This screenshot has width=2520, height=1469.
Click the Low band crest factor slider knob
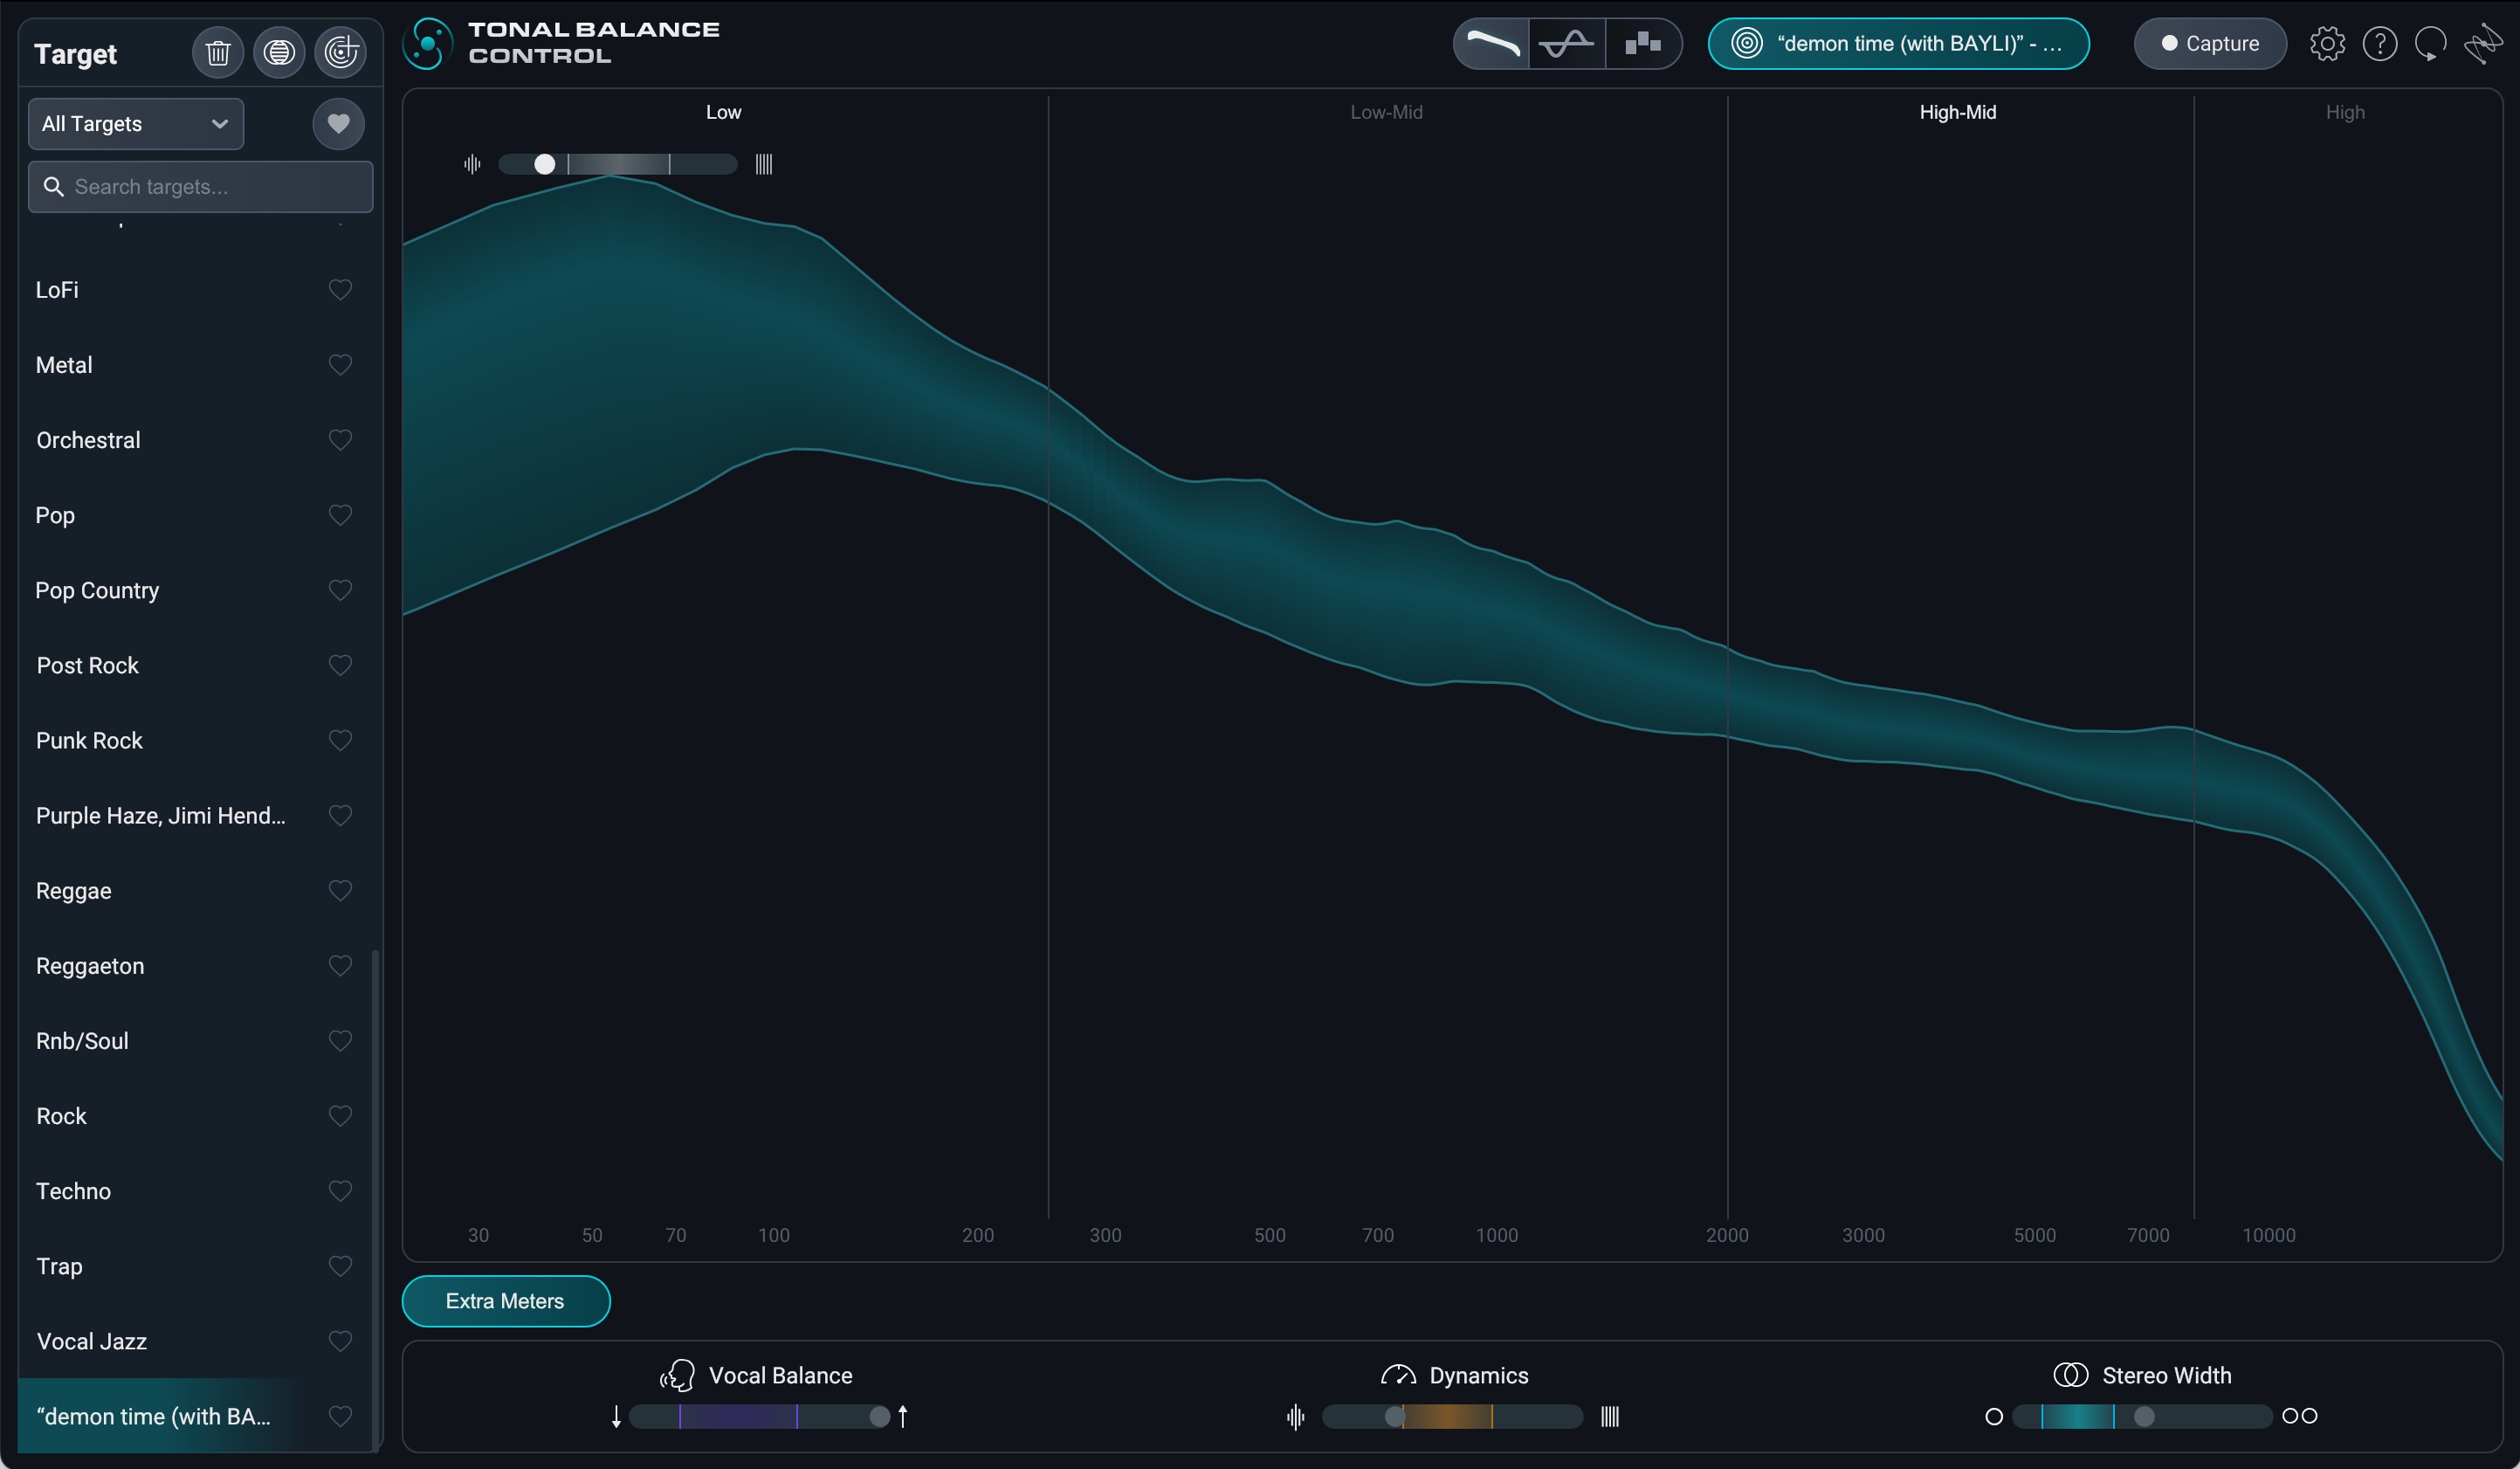coord(544,164)
